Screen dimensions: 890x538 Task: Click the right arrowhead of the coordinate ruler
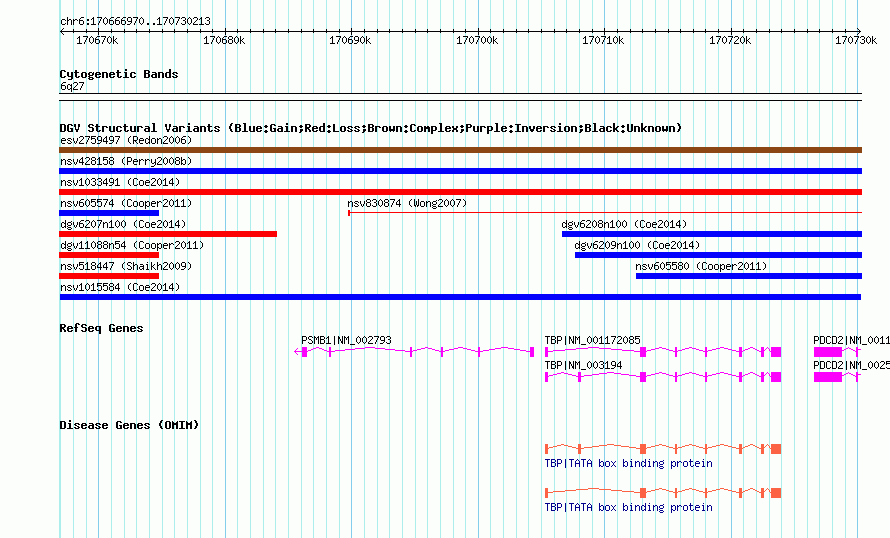tap(858, 31)
